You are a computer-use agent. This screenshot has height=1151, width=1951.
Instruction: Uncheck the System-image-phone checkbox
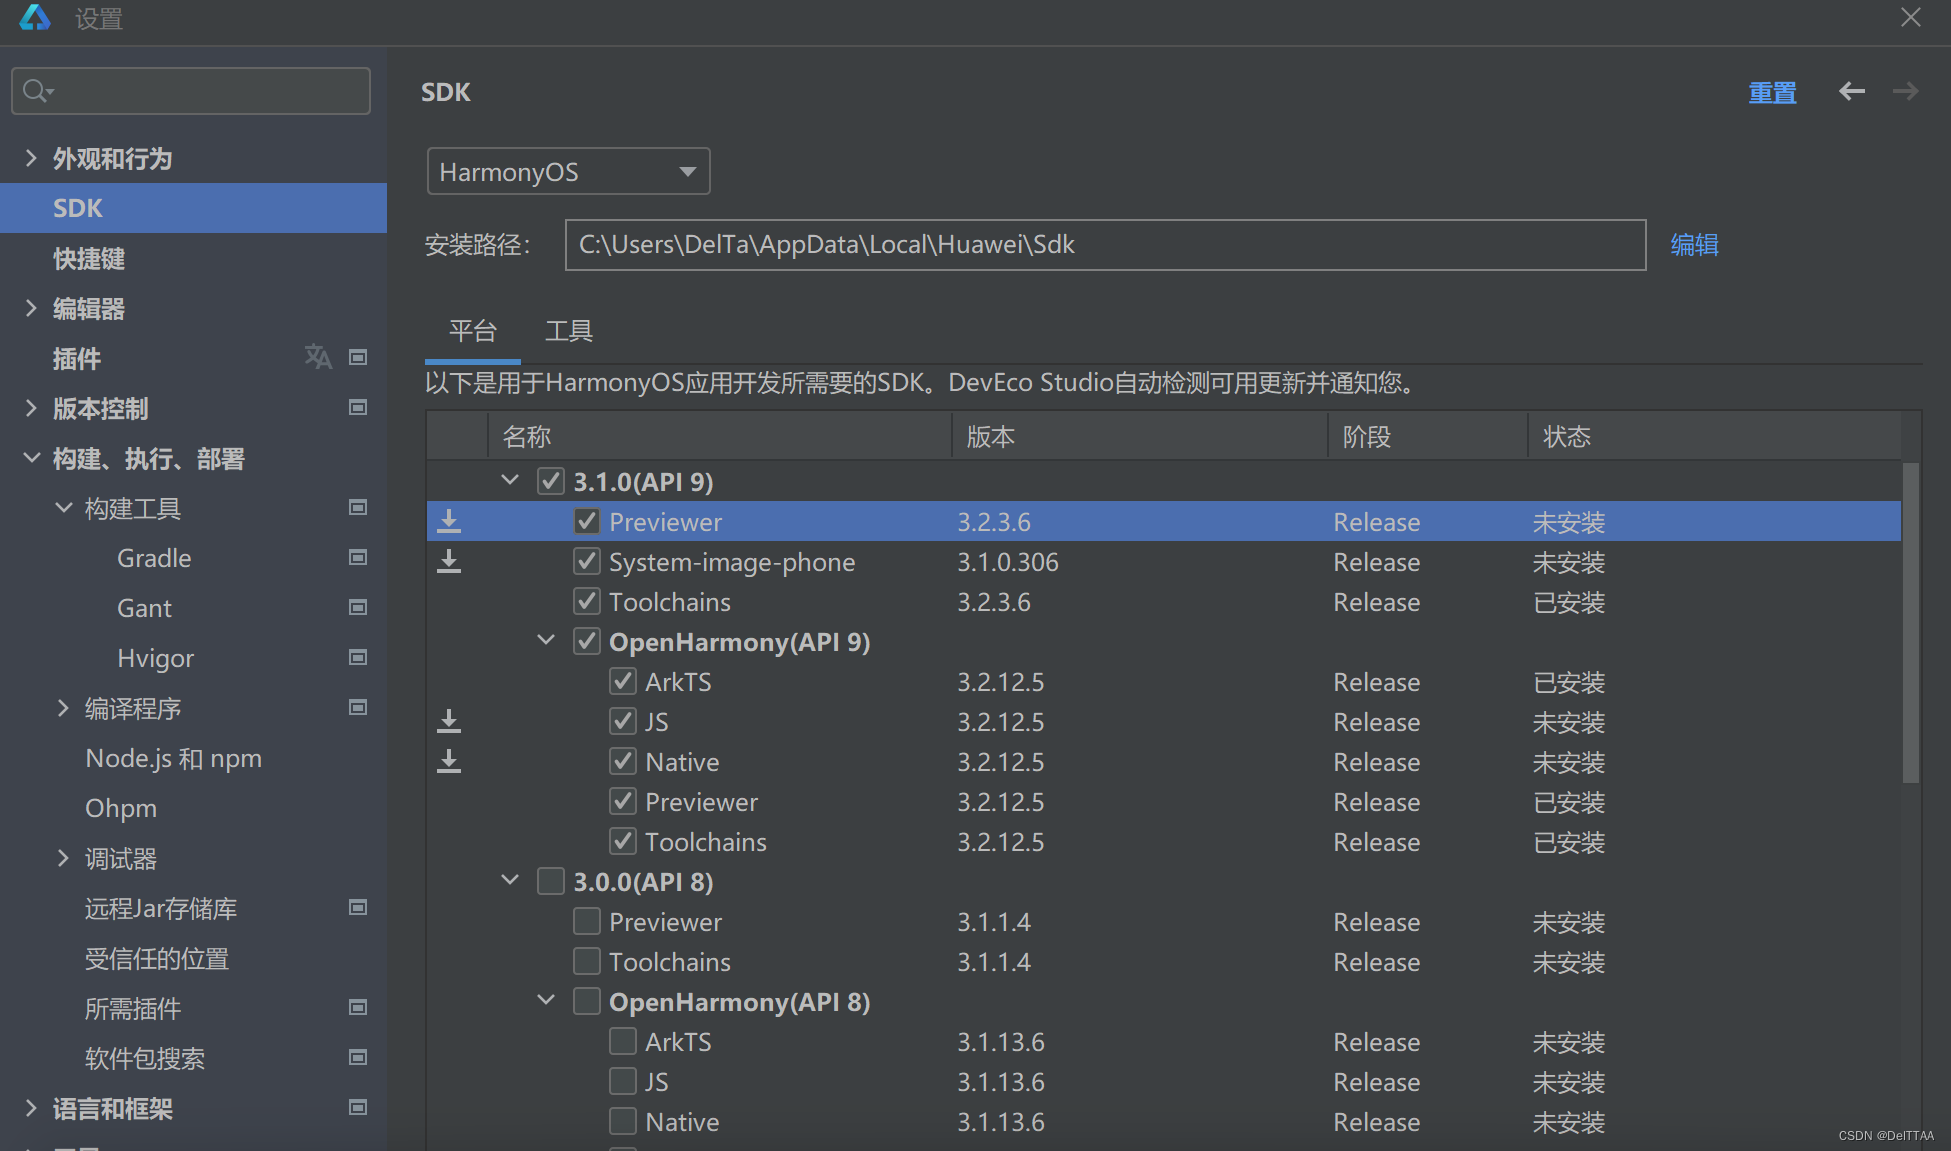(x=587, y=561)
